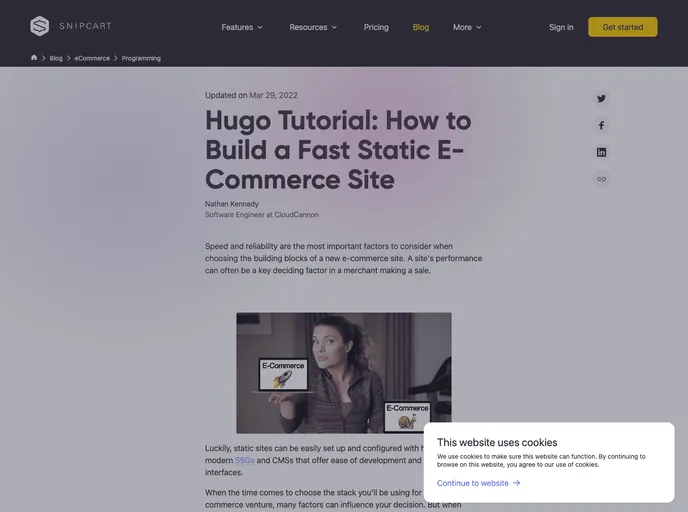Go to the Blog section in the navigation
The width and height of the screenshot is (688, 512).
click(420, 27)
